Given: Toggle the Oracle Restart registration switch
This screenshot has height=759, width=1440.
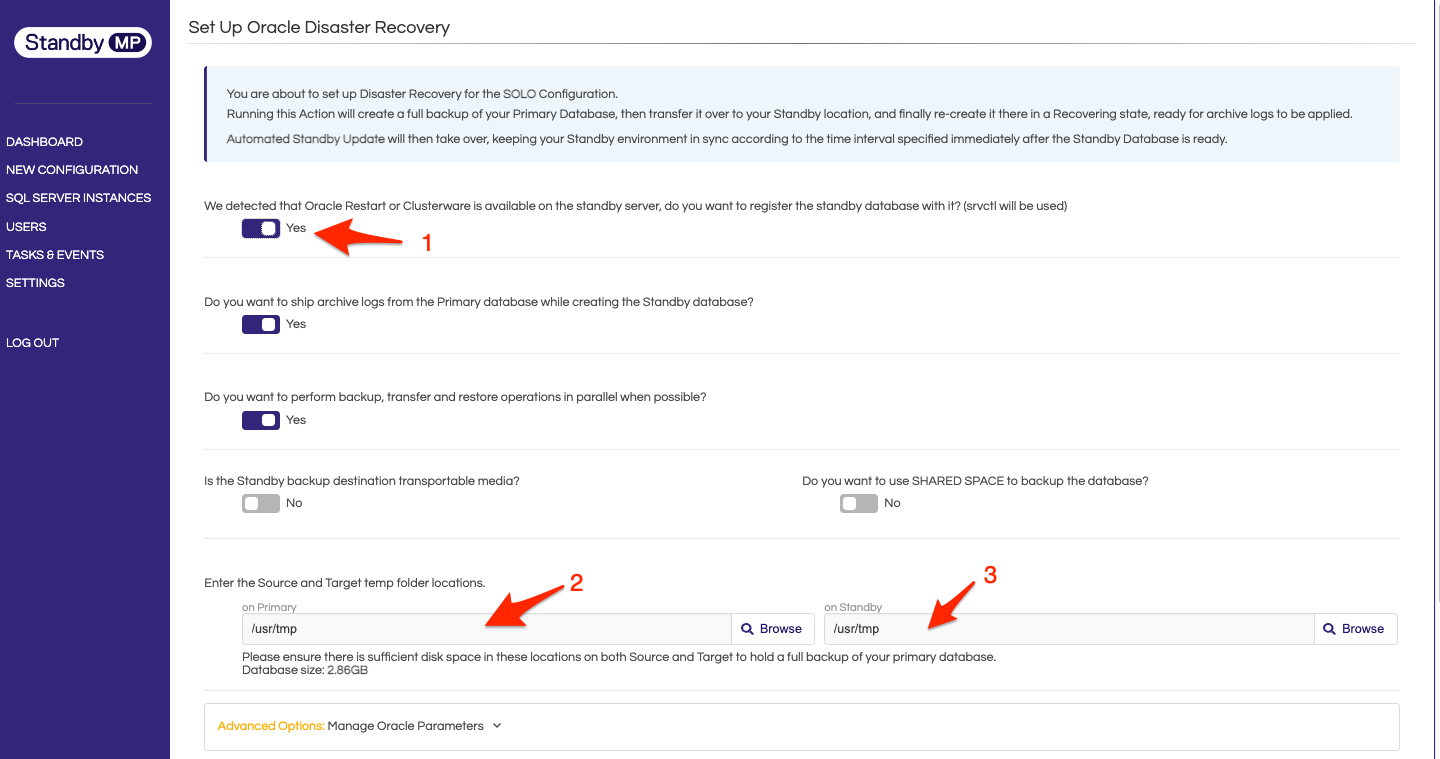Looking at the screenshot, I should click(261, 228).
